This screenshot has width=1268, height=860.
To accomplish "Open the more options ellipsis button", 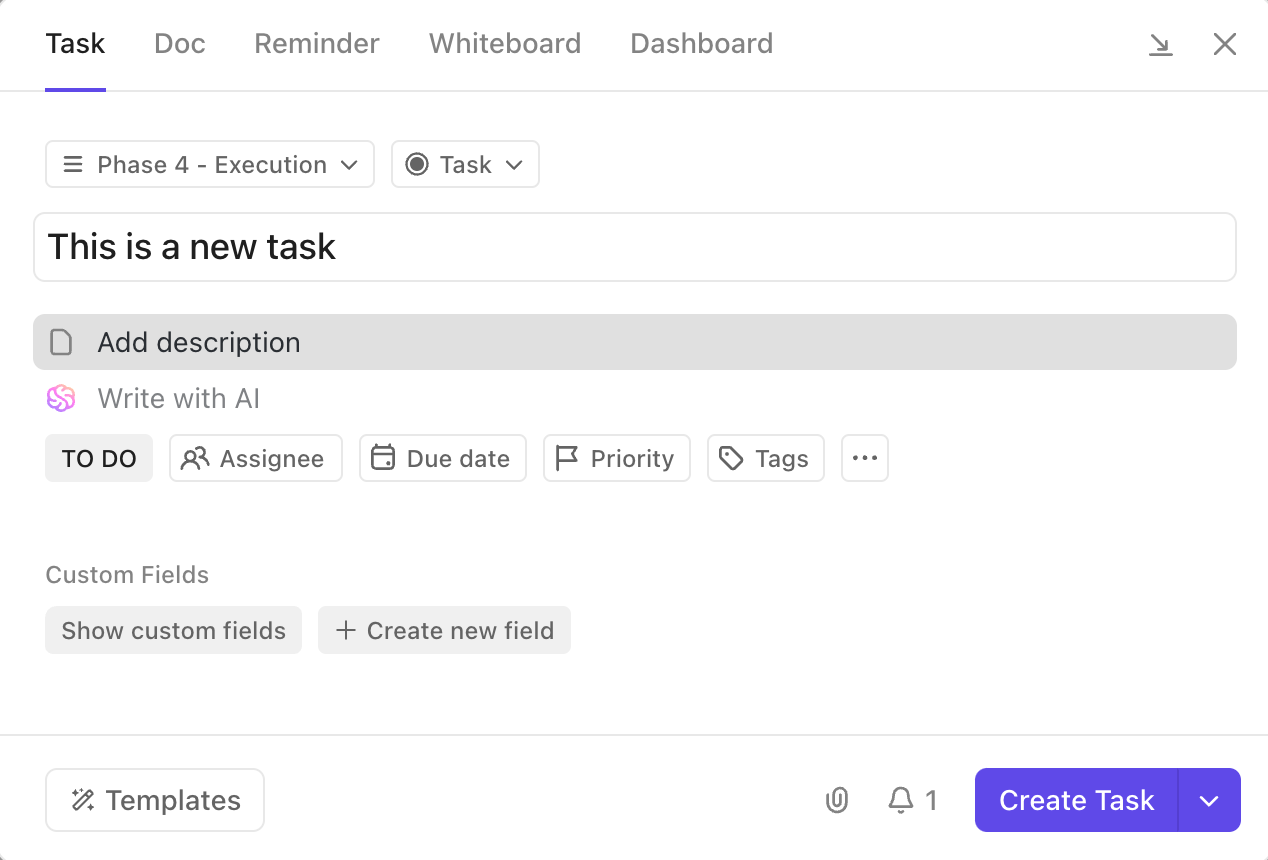I will tap(864, 458).
